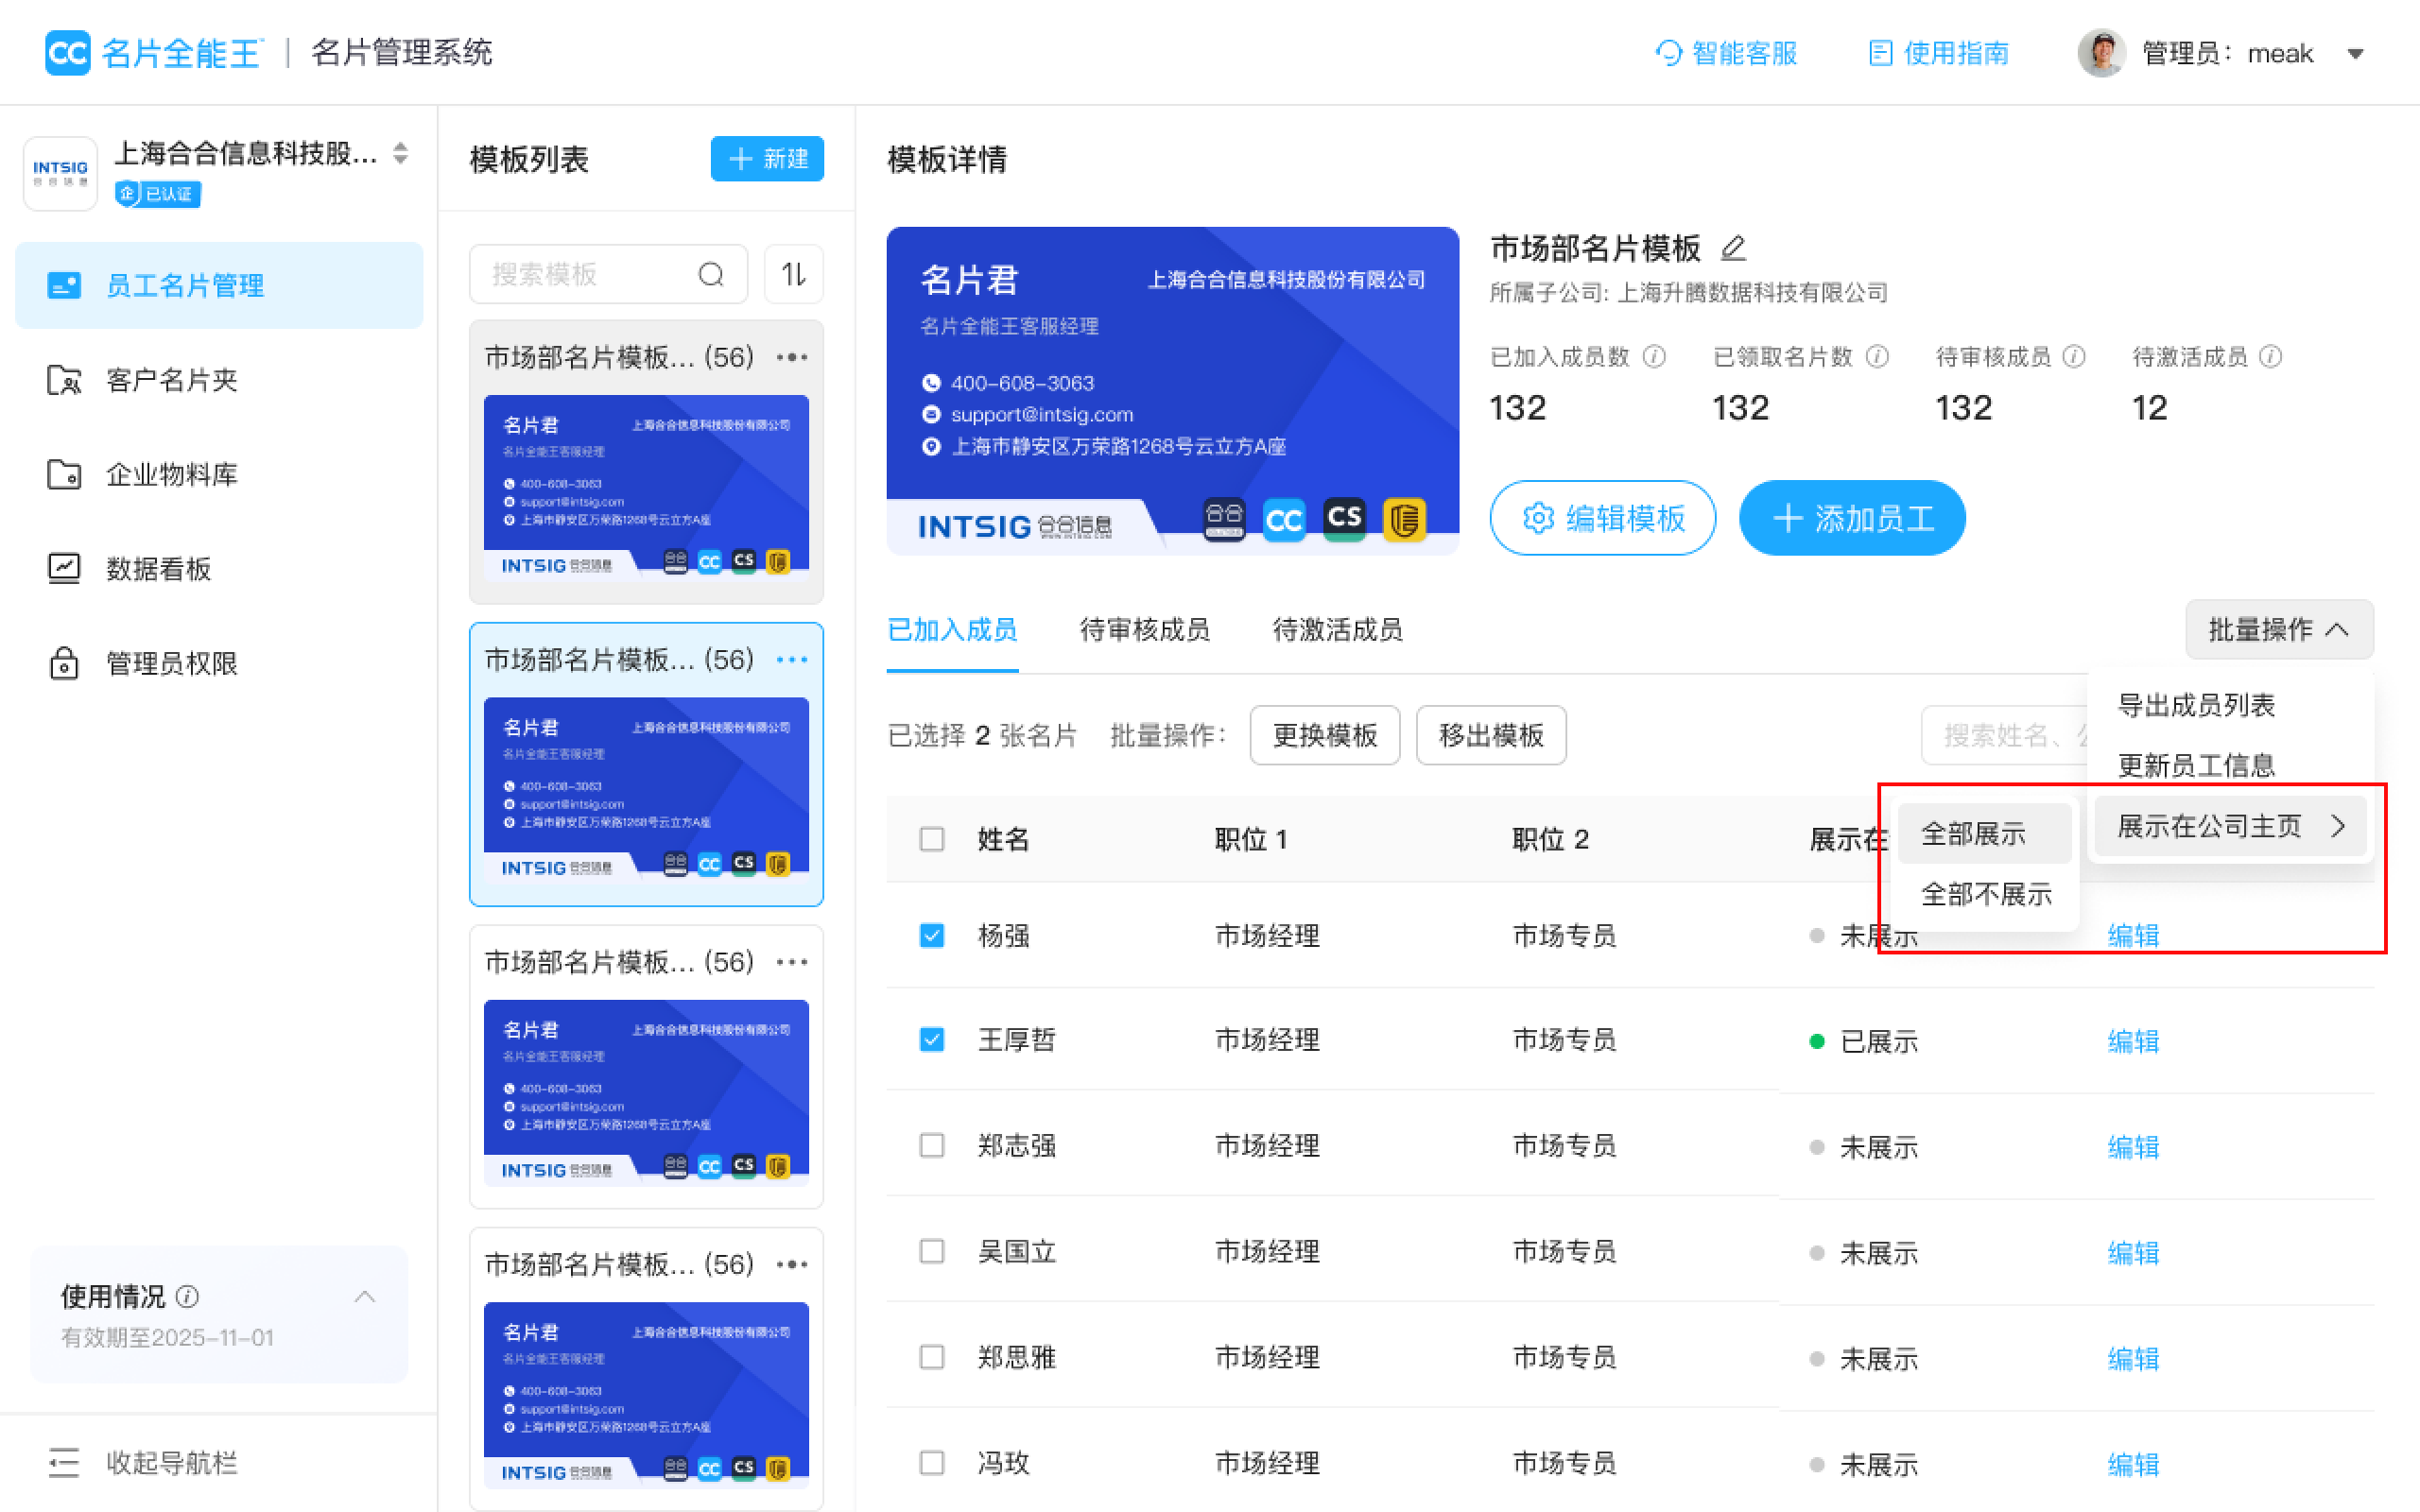Select the 数据看板 chart icon
Screen dimensions: 2420x1512
64,568
